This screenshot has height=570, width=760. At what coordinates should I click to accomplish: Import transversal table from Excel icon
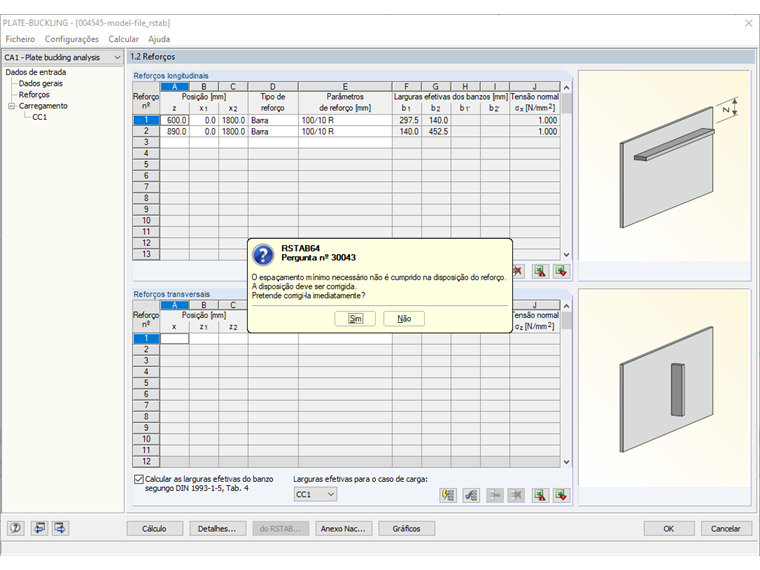[x=562, y=495]
